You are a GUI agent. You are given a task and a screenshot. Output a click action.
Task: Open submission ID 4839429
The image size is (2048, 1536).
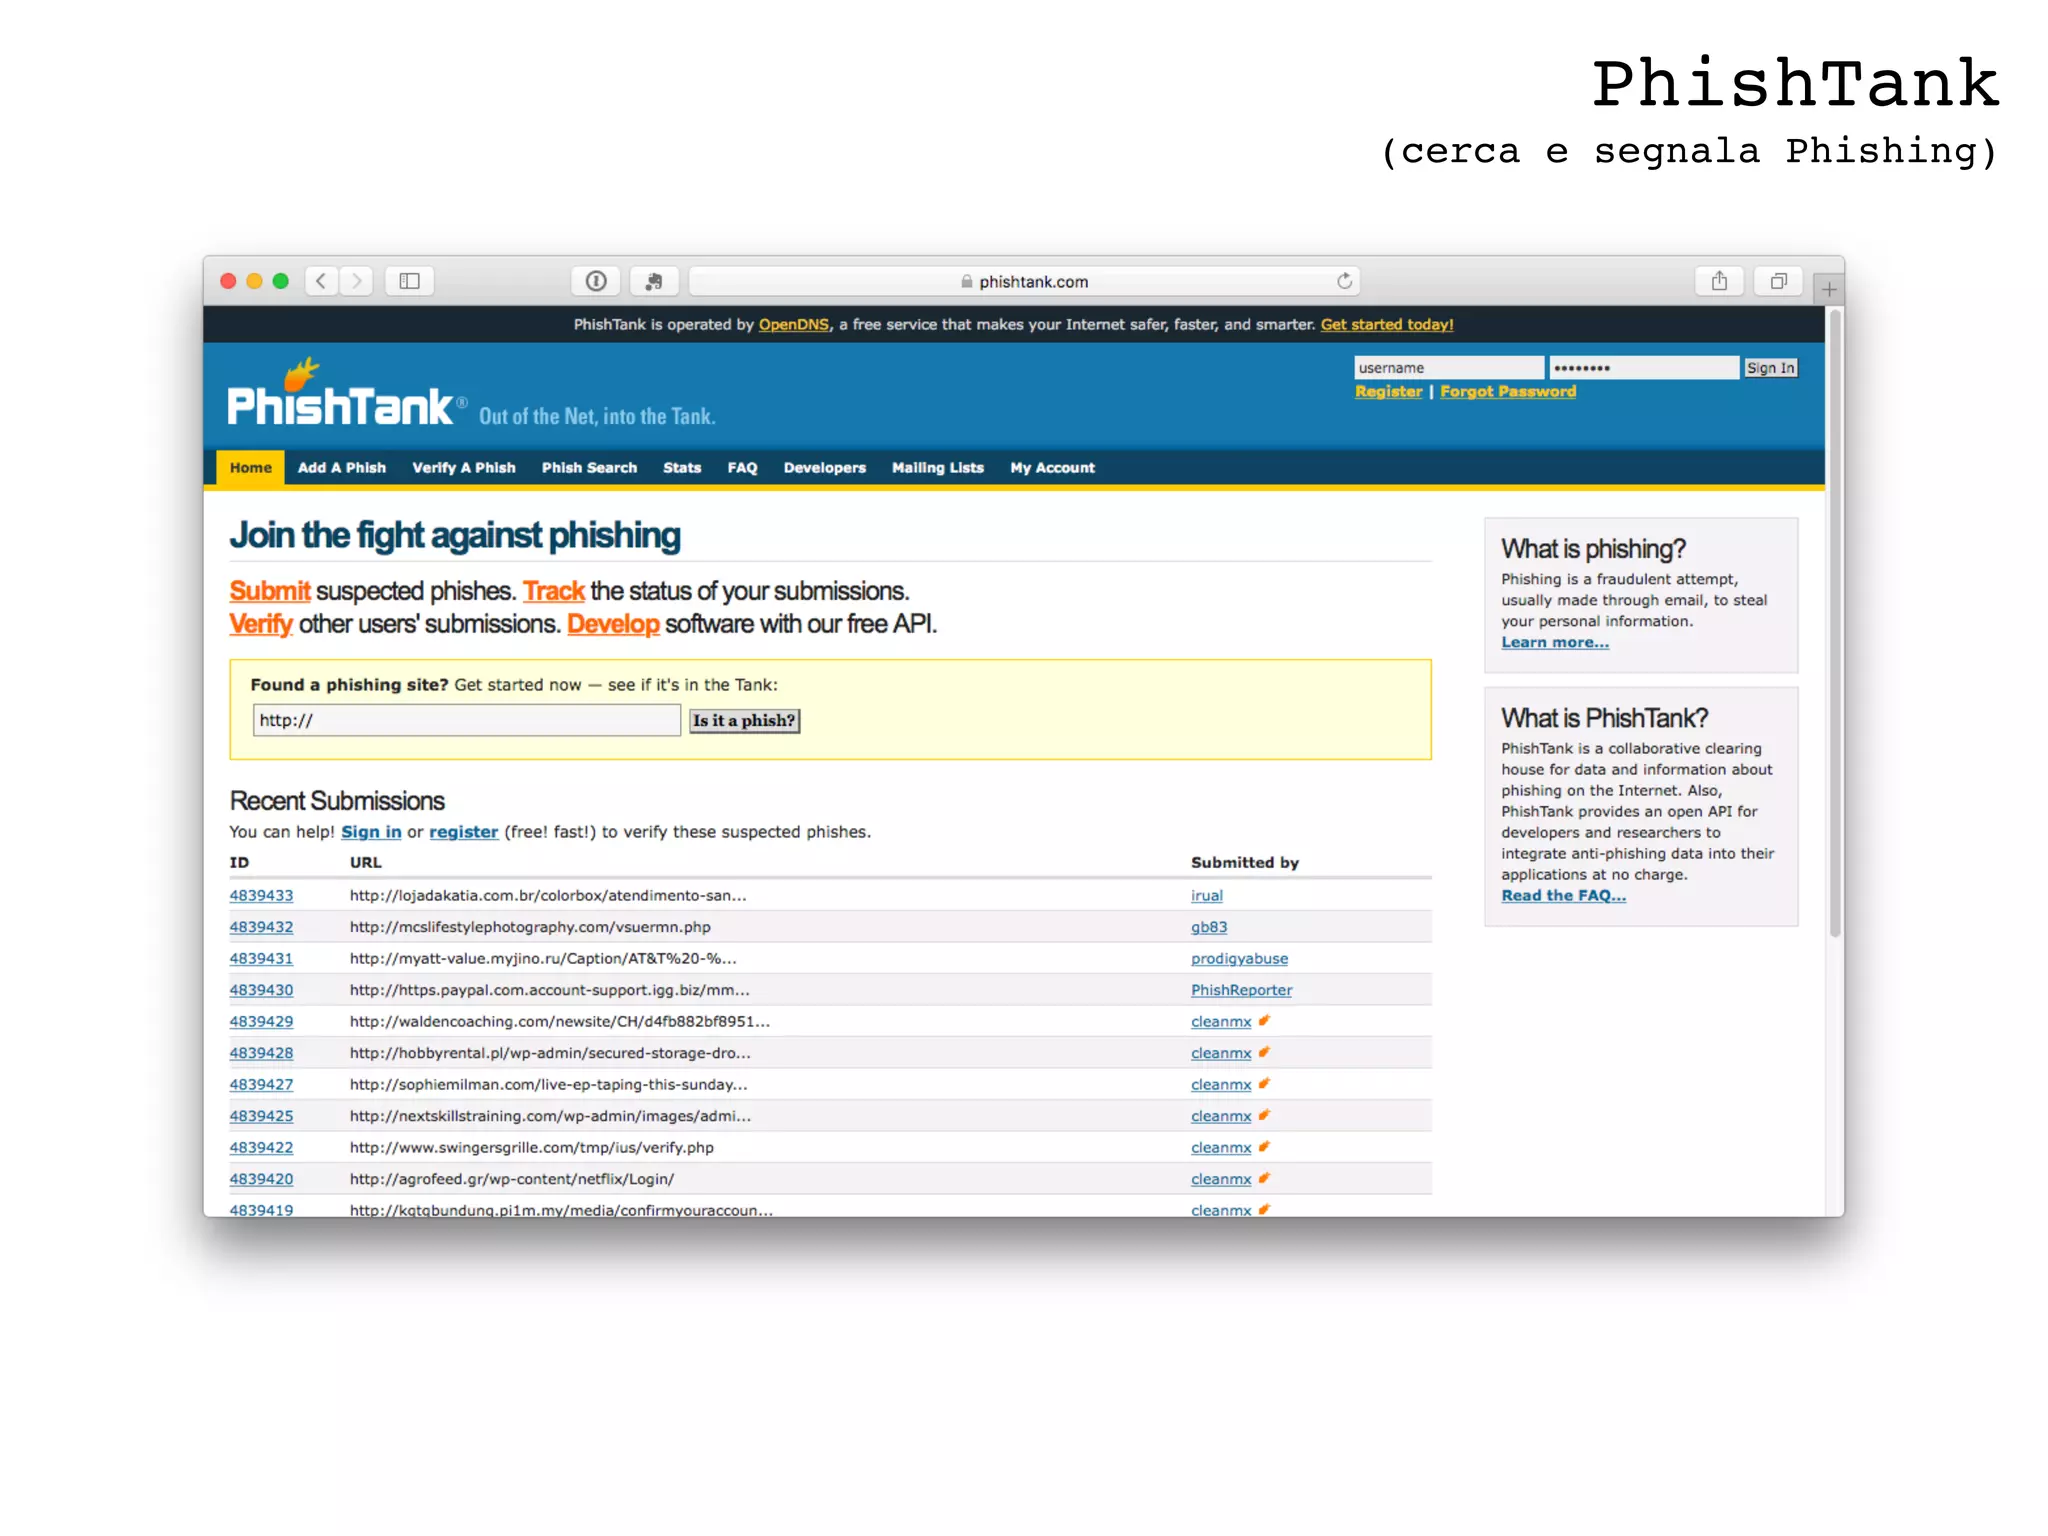(x=261, y=1021)
